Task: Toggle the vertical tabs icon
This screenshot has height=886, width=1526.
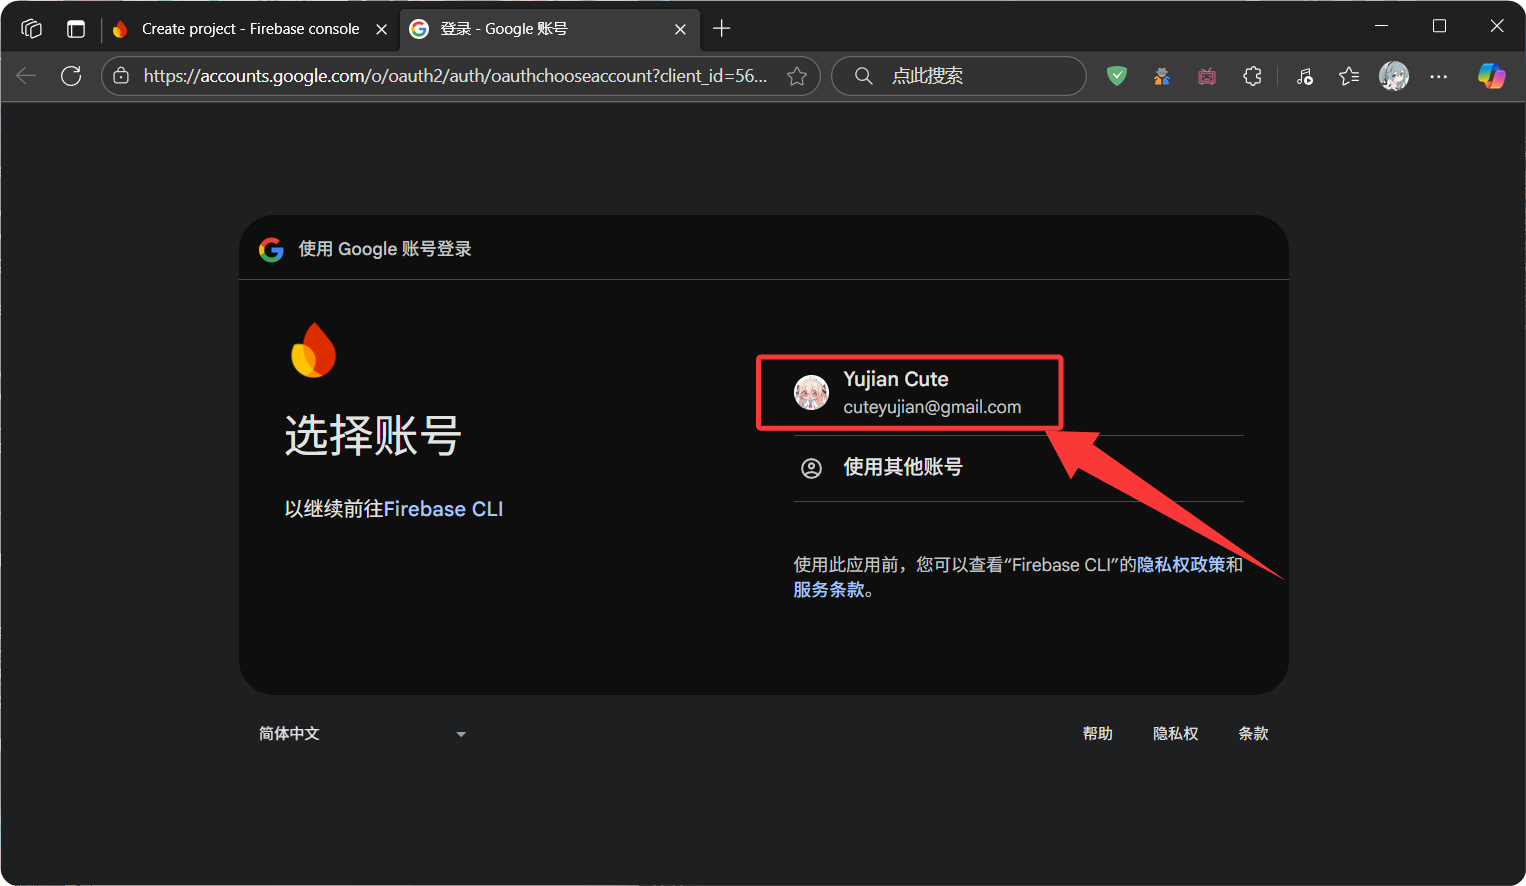Action: [x=76, y=29]
